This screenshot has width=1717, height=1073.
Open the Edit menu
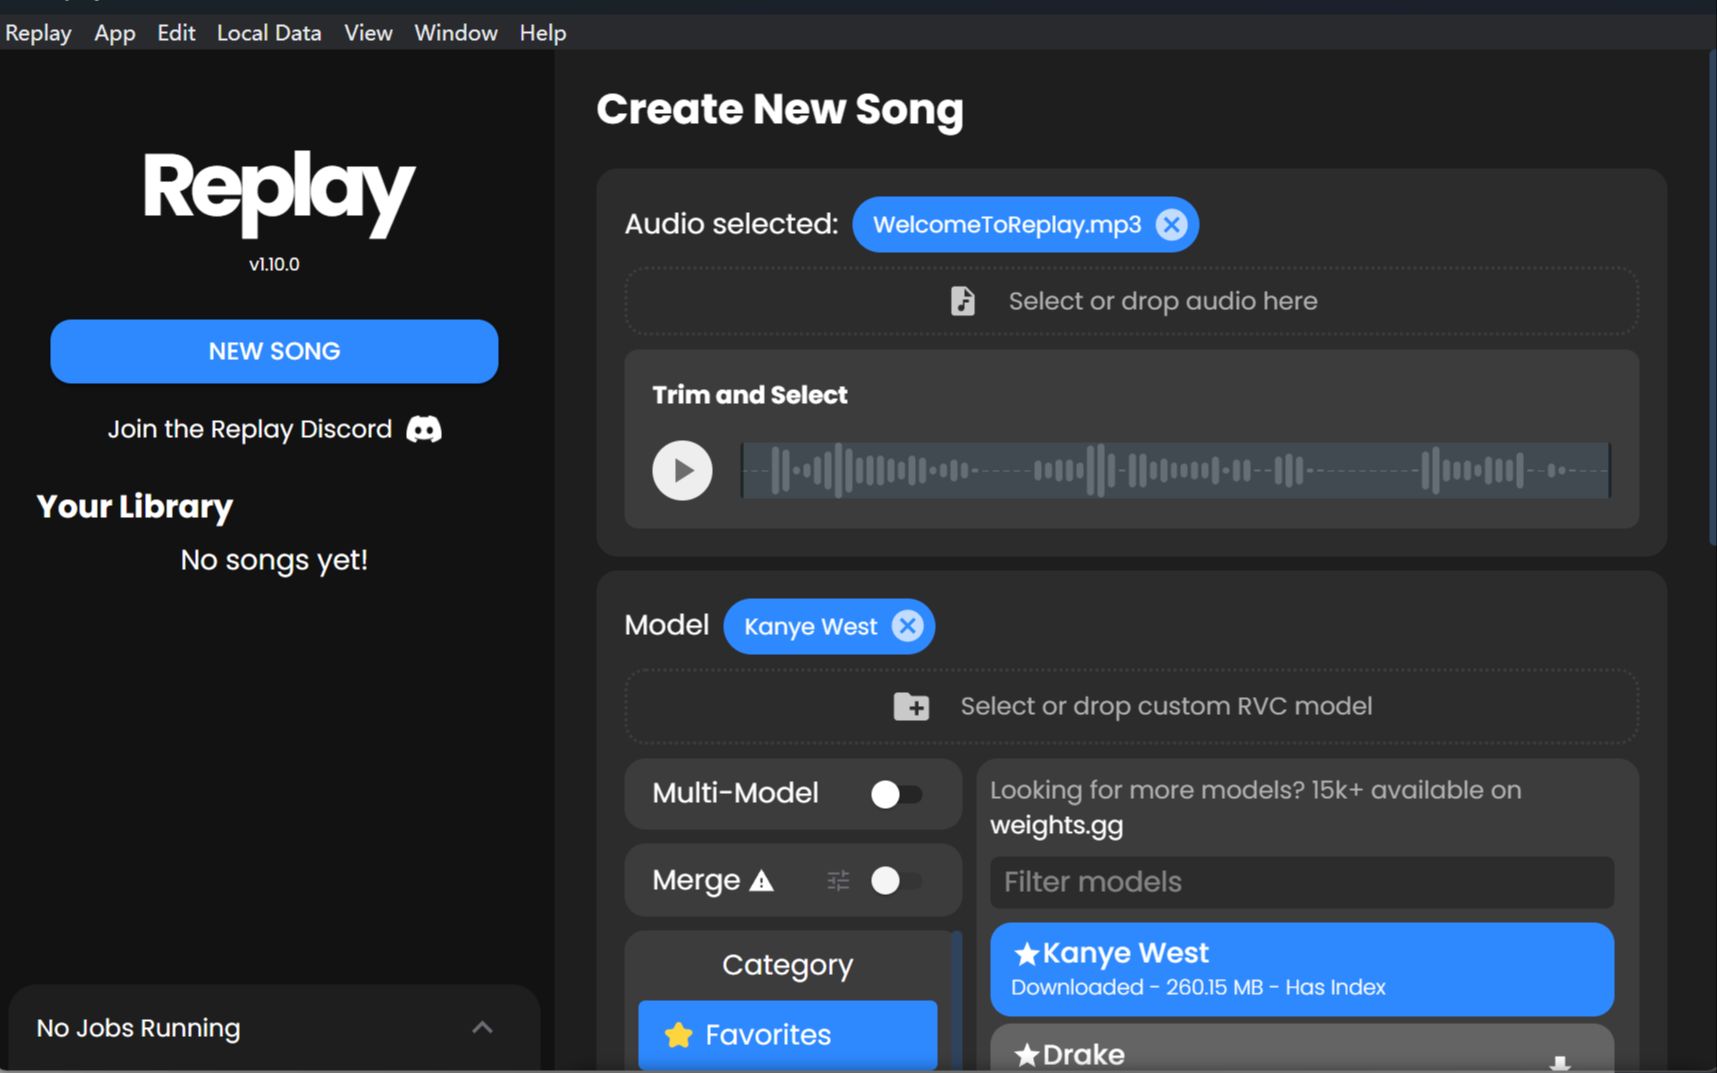[x=176, y=33]
